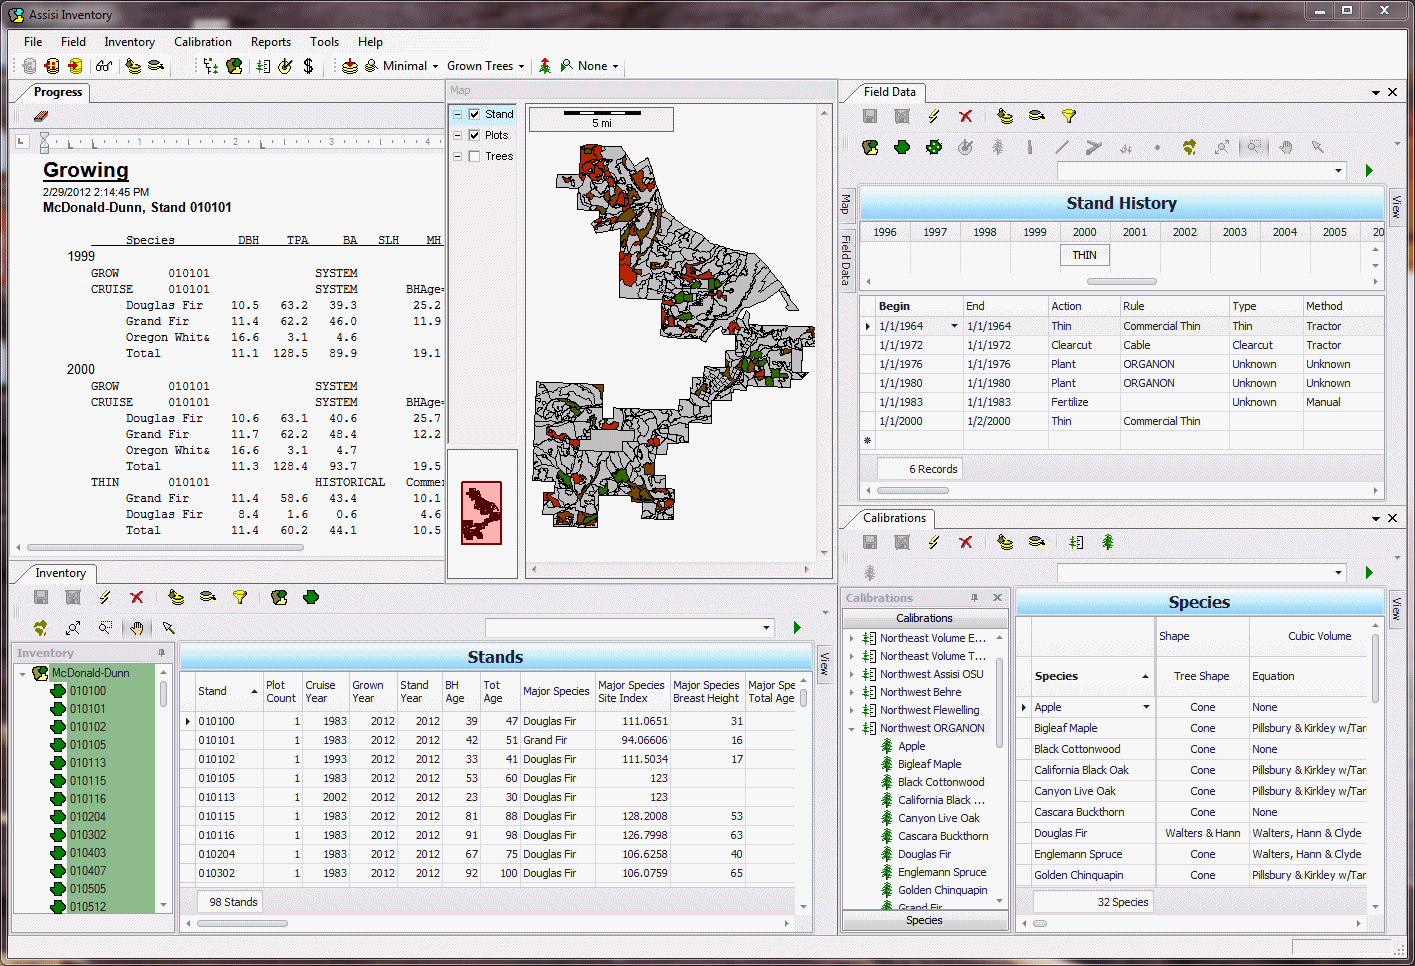The image size is (1415, 966).
Task: Click the Calibrations header button in tree panel
Action: (924, 618)
